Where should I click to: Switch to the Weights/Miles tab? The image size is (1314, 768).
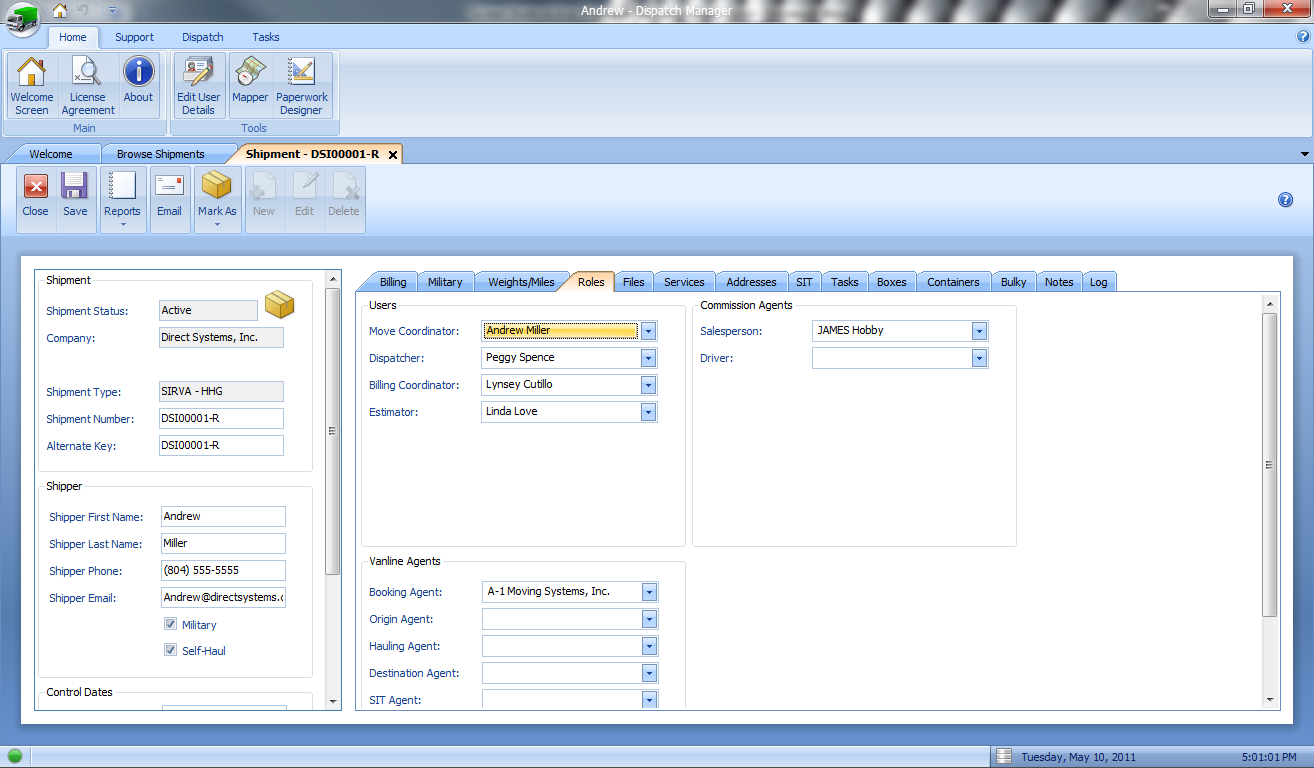(x=521, y=282)
